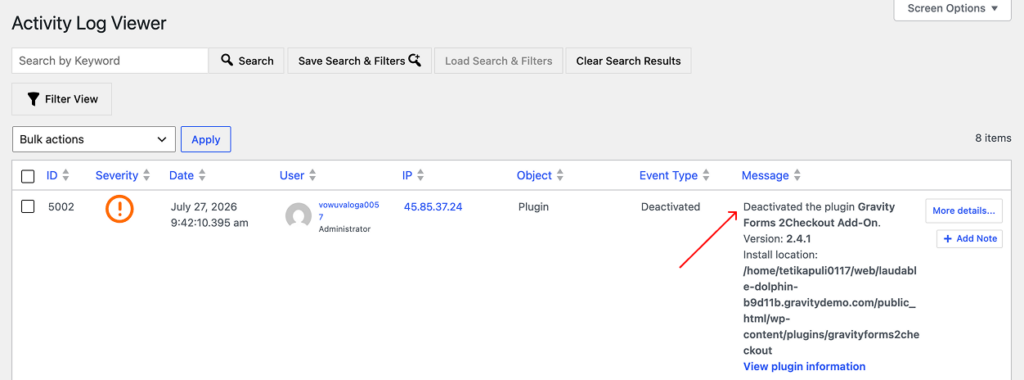Screen dimensions: 1024x380
Task: Sort the table by Object header
Action: pyautogui.click(x=534, y=176)
